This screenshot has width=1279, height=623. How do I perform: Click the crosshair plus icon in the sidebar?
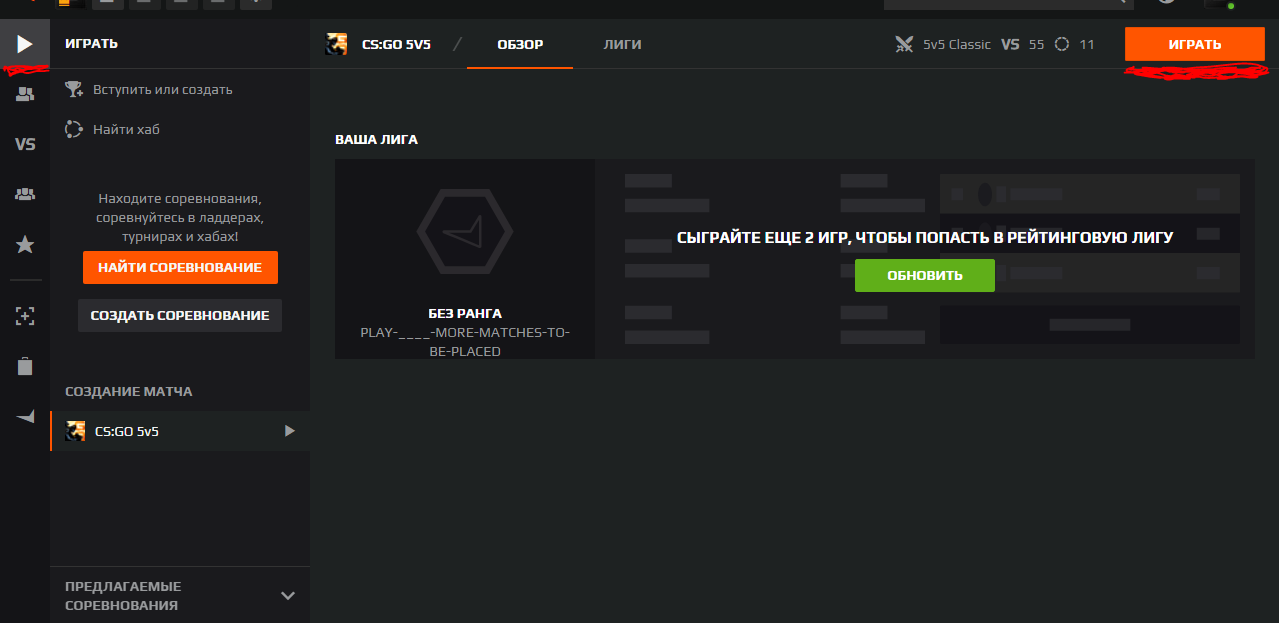25,316
